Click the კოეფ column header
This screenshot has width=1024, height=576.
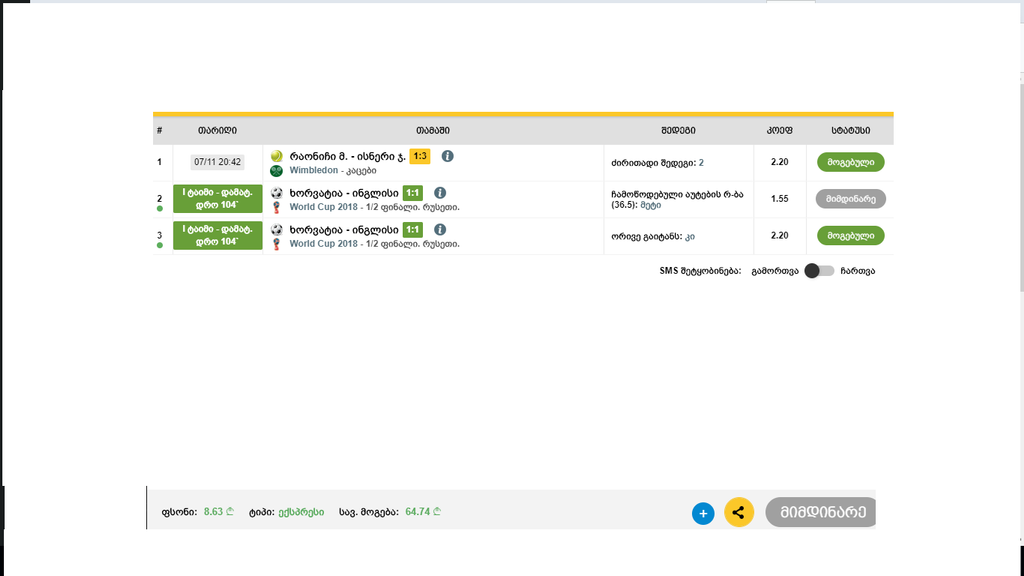pyautogui.click(x=779, y=131)
